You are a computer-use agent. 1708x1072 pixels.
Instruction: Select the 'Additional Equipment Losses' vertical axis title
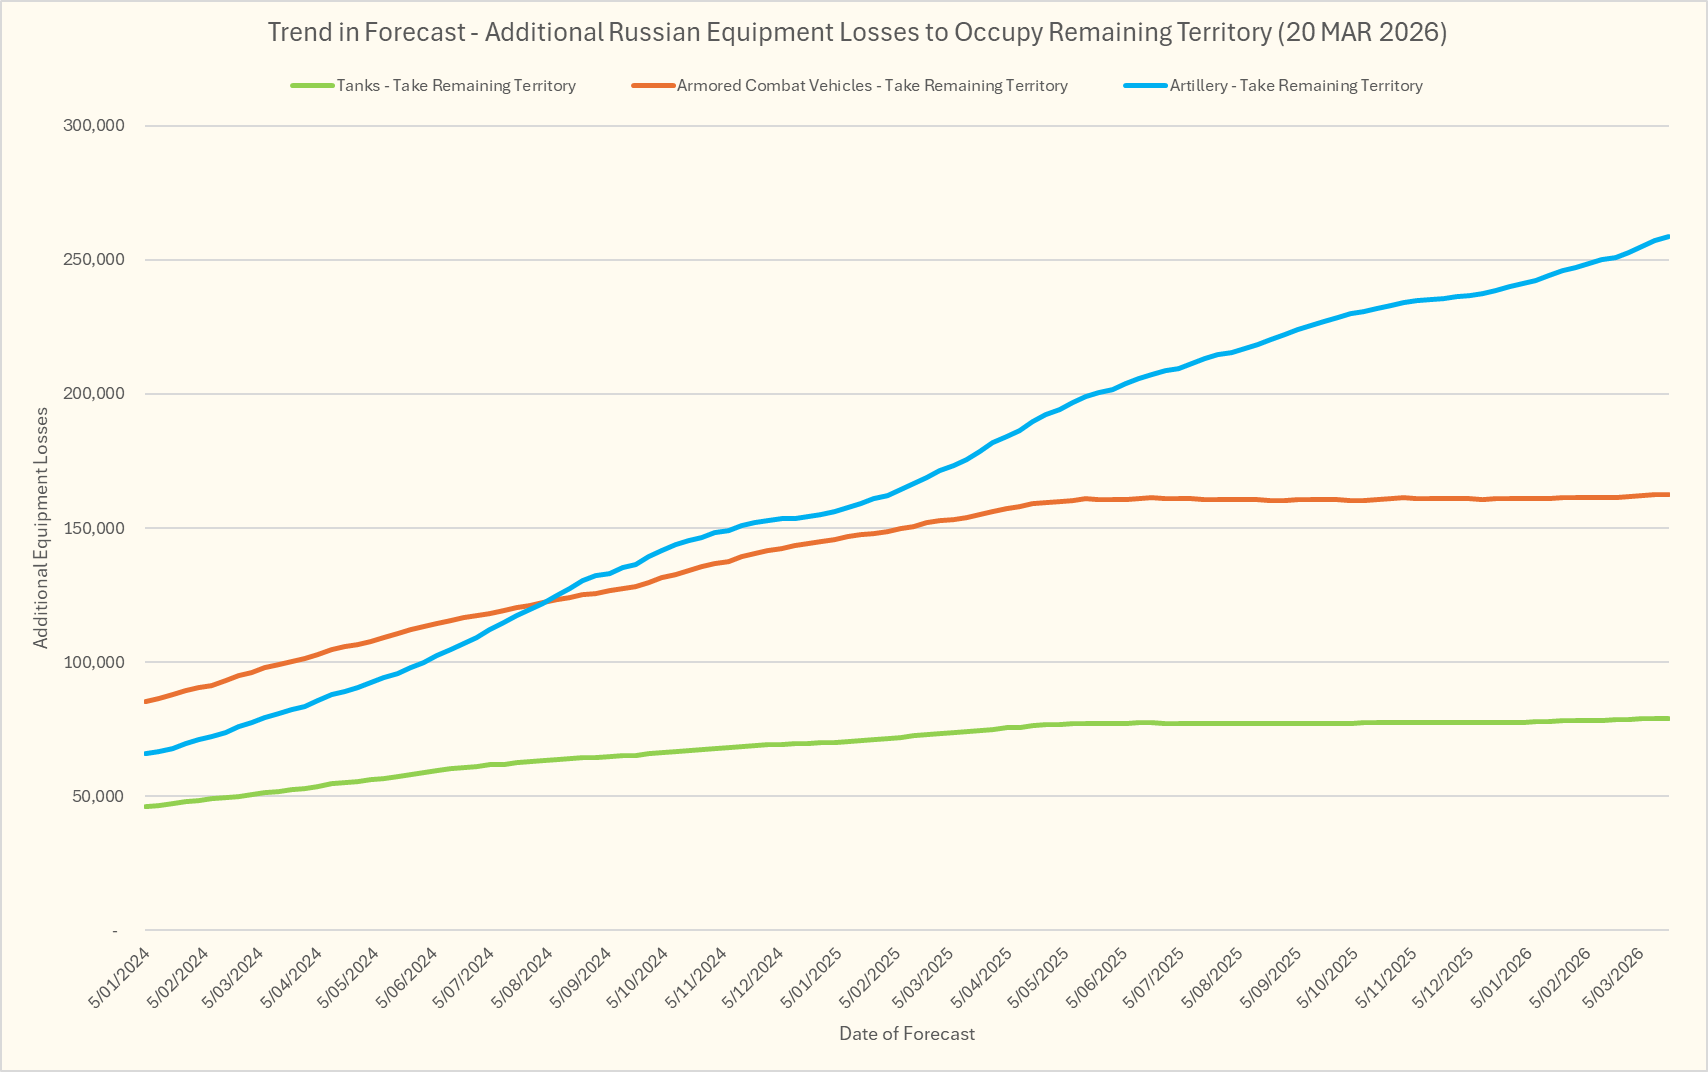coord(41,528)
